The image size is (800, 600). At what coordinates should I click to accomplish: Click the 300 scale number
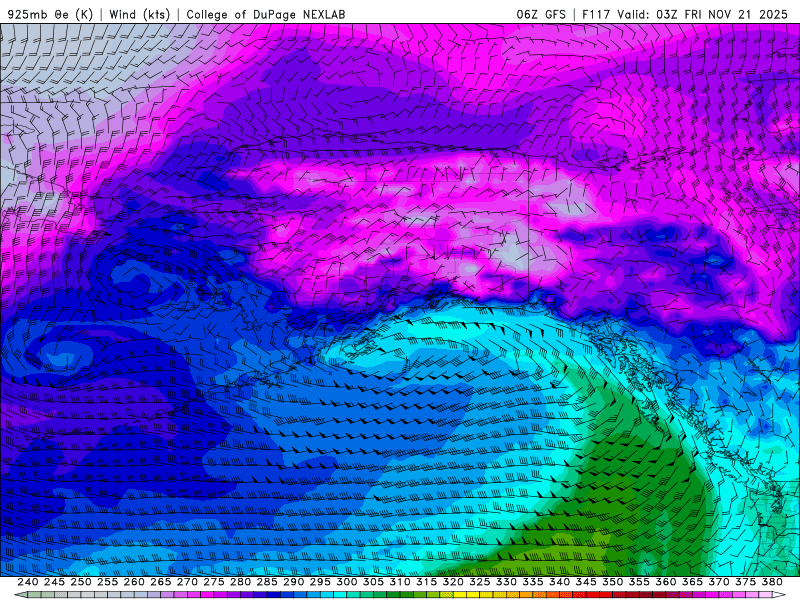click(346, 582)
